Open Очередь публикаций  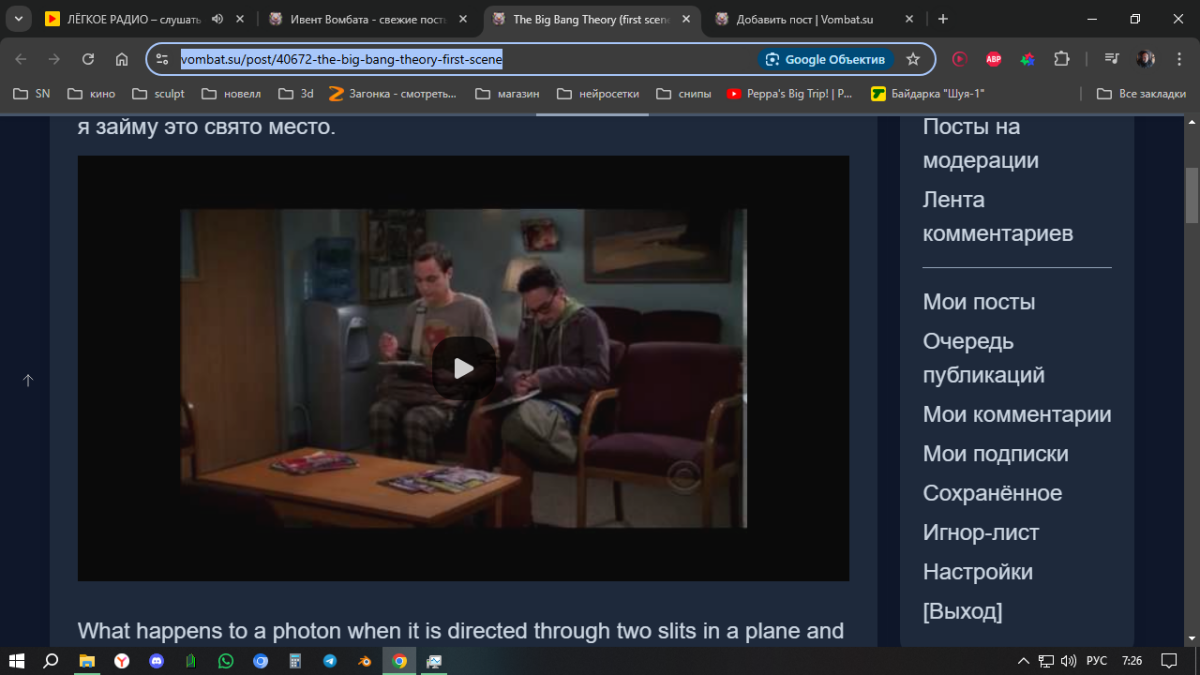pos(984,358)
